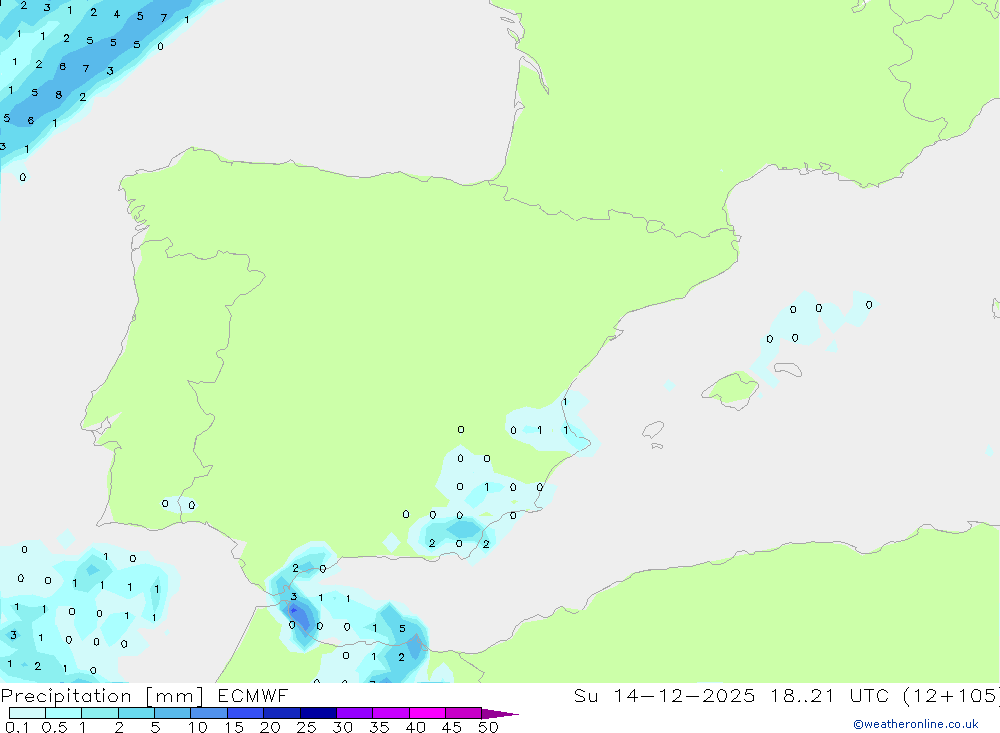Screen dimensions: 1000x733
Task: Click the "[mm]" unit label
Action: coord(175,696)
